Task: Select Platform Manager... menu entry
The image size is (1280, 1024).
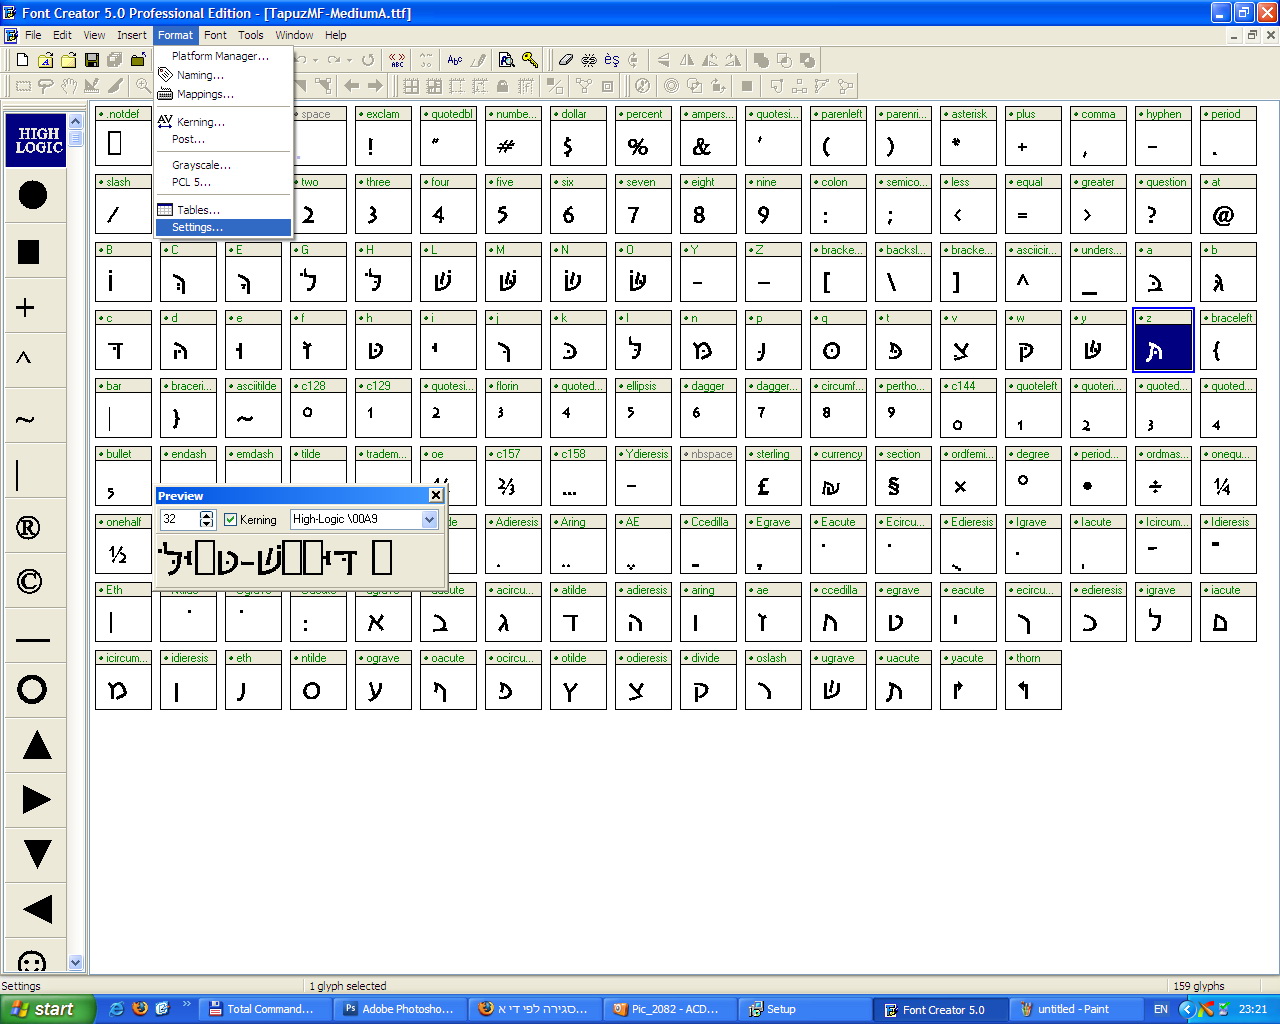Action: 220,56
